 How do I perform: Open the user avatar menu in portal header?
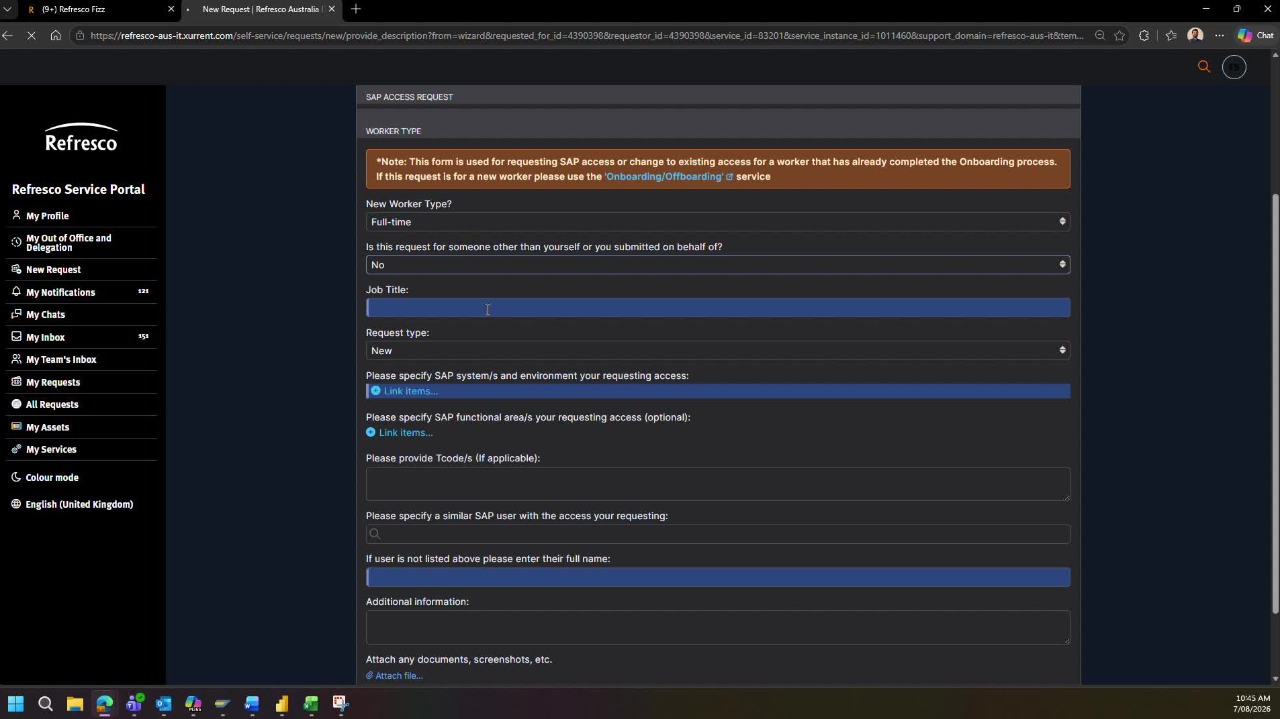pyautogui.click(x=1234, y=67)
